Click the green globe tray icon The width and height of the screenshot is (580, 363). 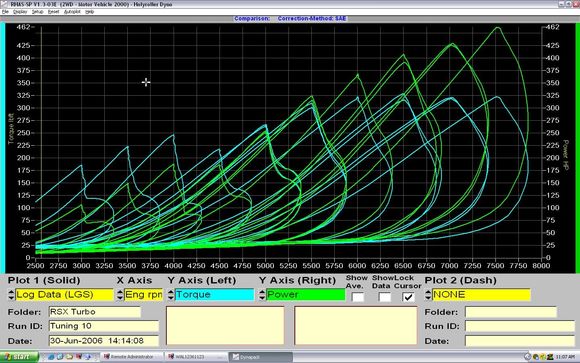click(536, 357)
